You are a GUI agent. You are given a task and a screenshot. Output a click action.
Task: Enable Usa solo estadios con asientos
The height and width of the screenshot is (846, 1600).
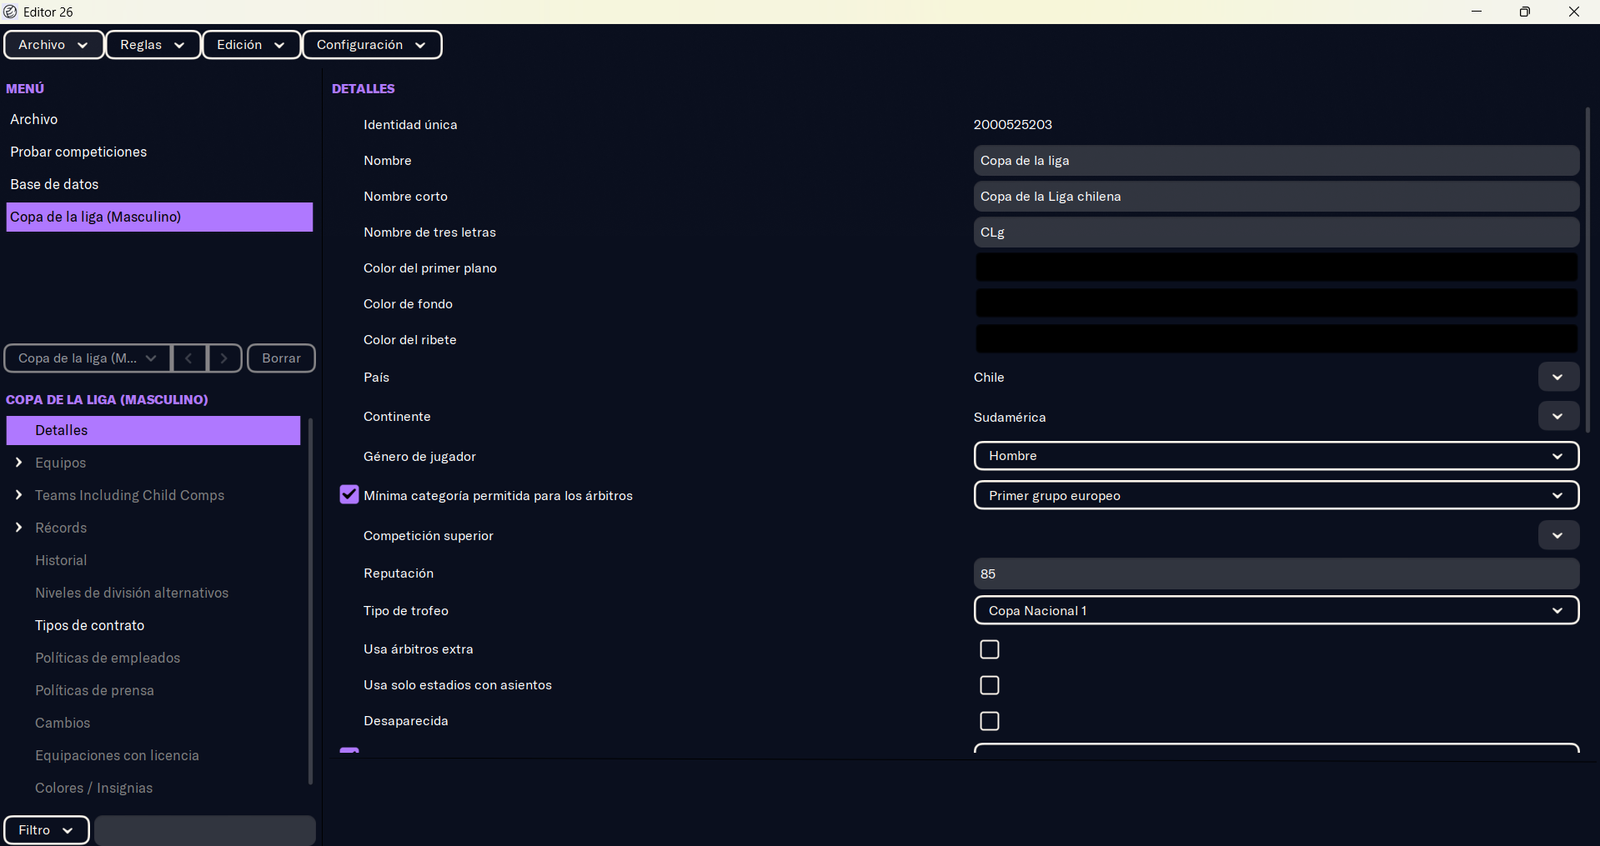(x=989, y=685)
